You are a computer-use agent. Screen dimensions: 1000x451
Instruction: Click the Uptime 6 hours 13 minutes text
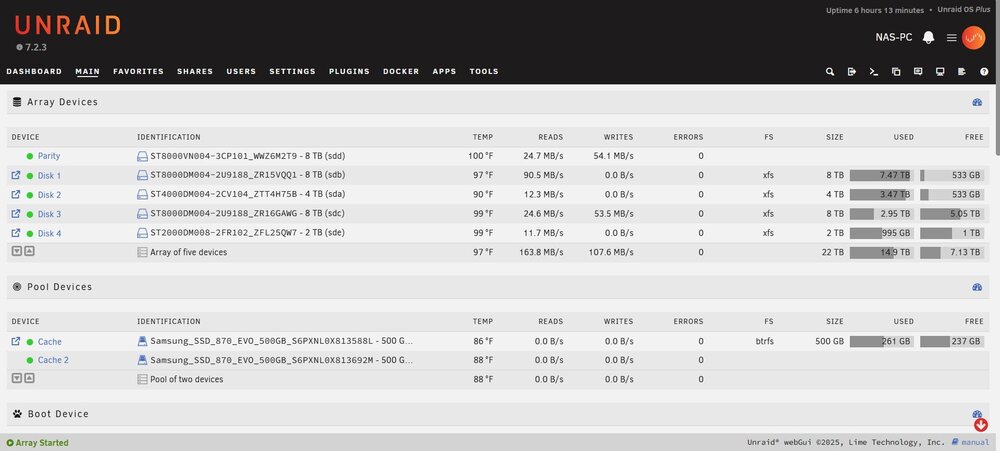(x=875, y=10)
